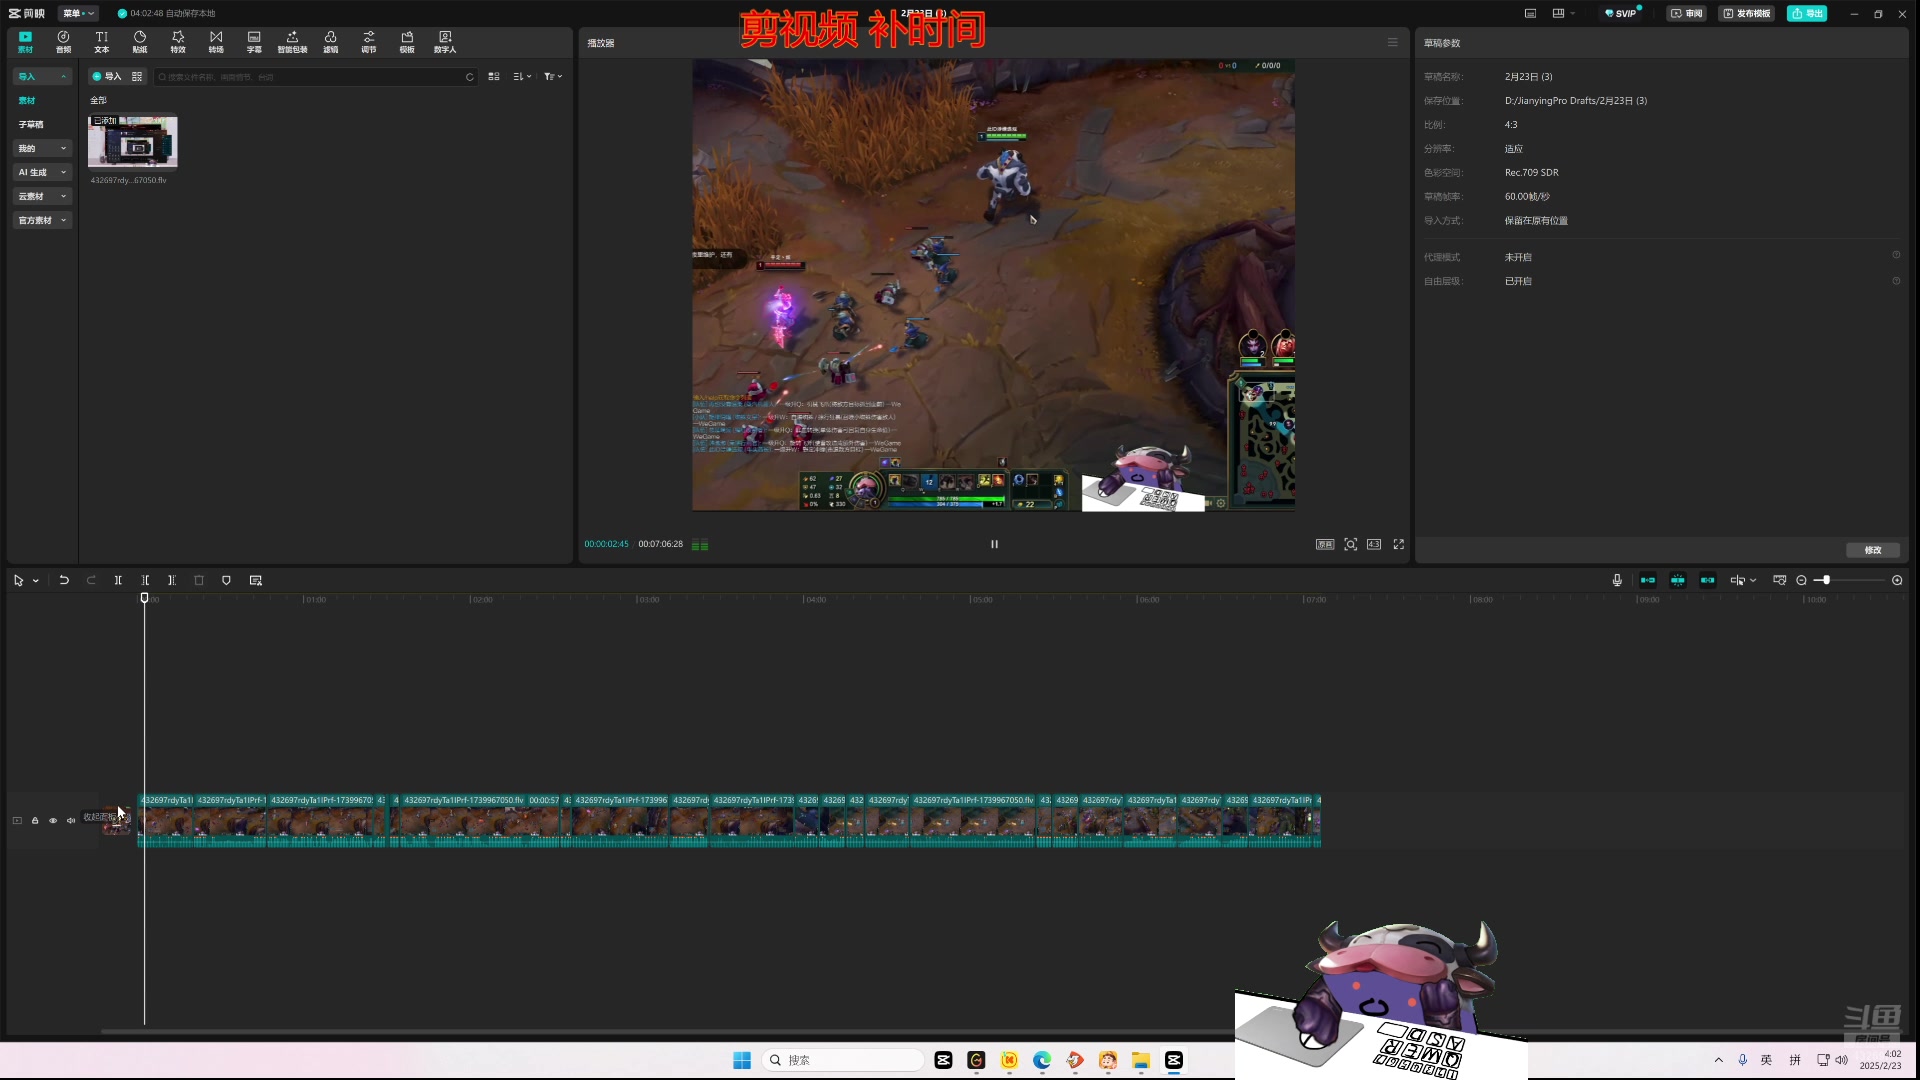1920x1080 pixels.
Task: Open the 菜单 menu dropdown
Action: [78, 13]
